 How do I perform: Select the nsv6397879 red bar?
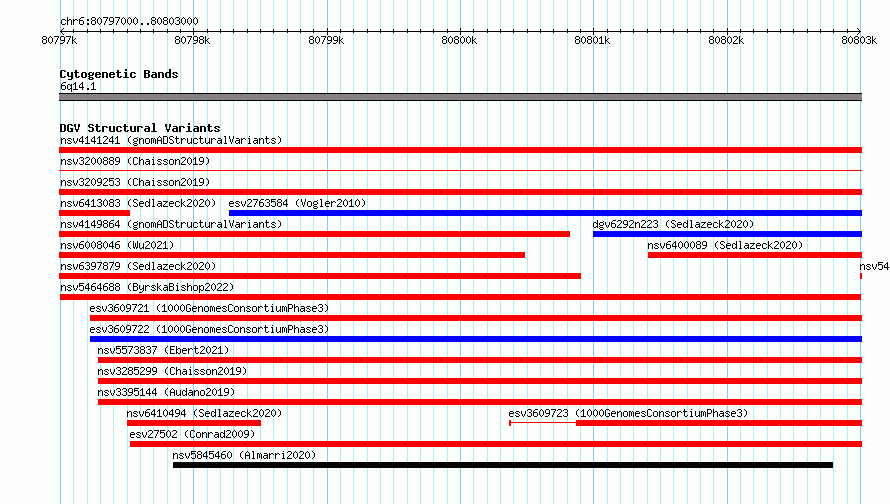point(320,276)
